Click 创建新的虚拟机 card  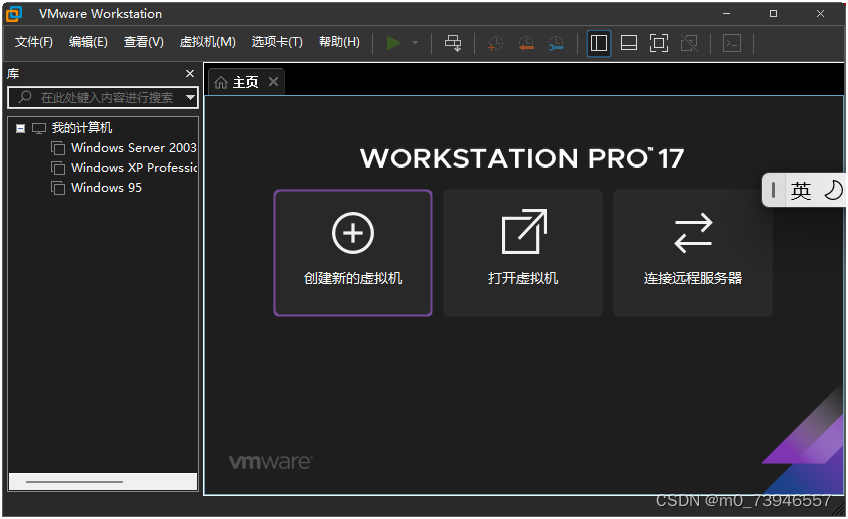353,252
